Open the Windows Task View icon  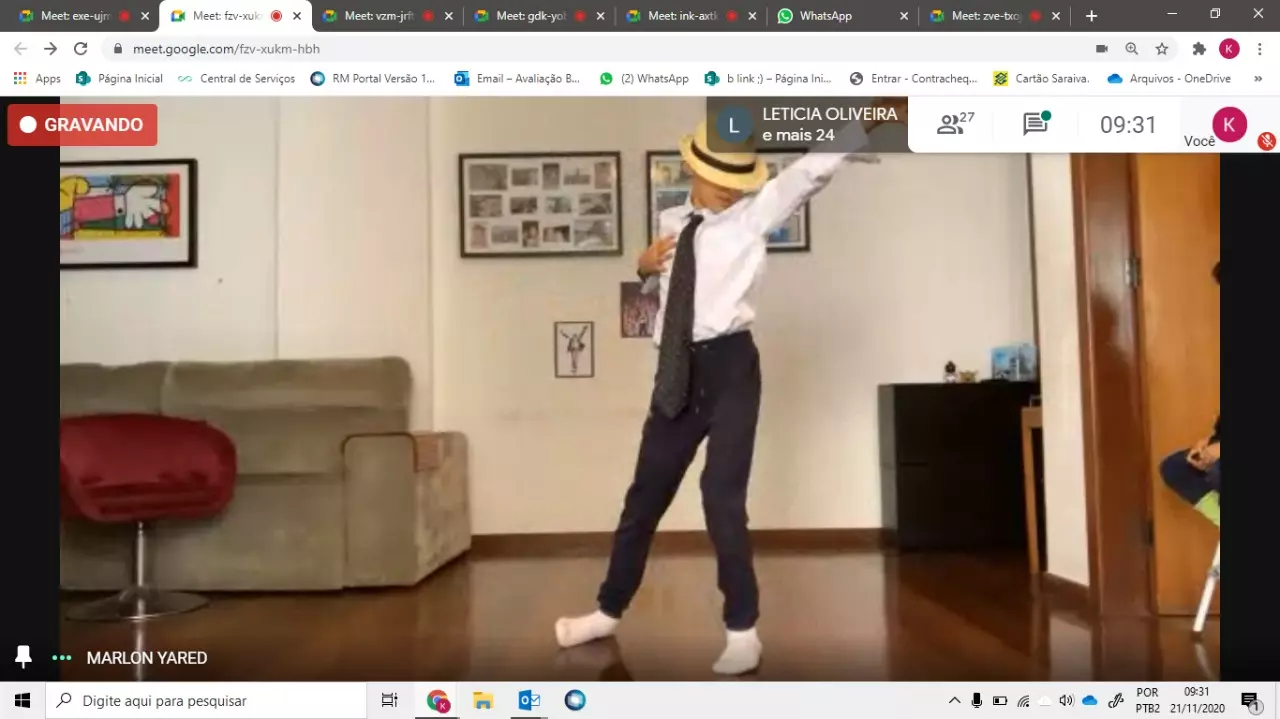(390, 700)
